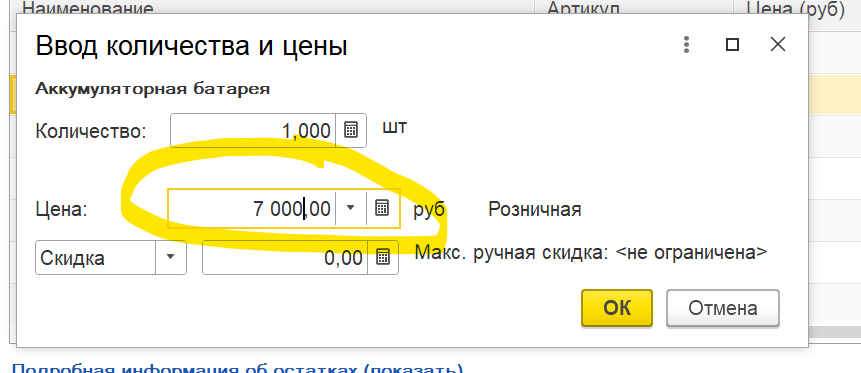
Task: Click into the Количество field showing 1,000
Action: pos(253,131)
